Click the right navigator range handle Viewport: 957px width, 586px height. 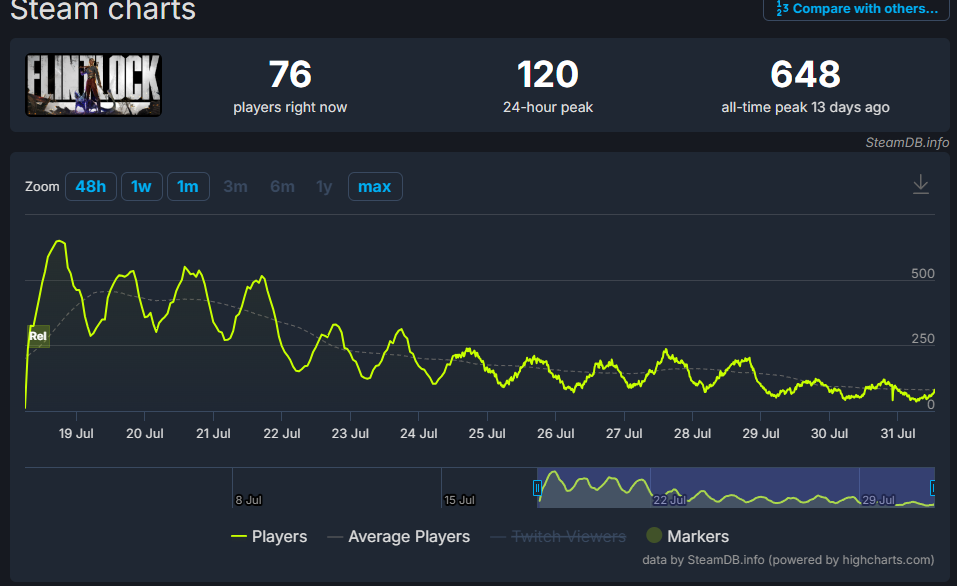933,488
